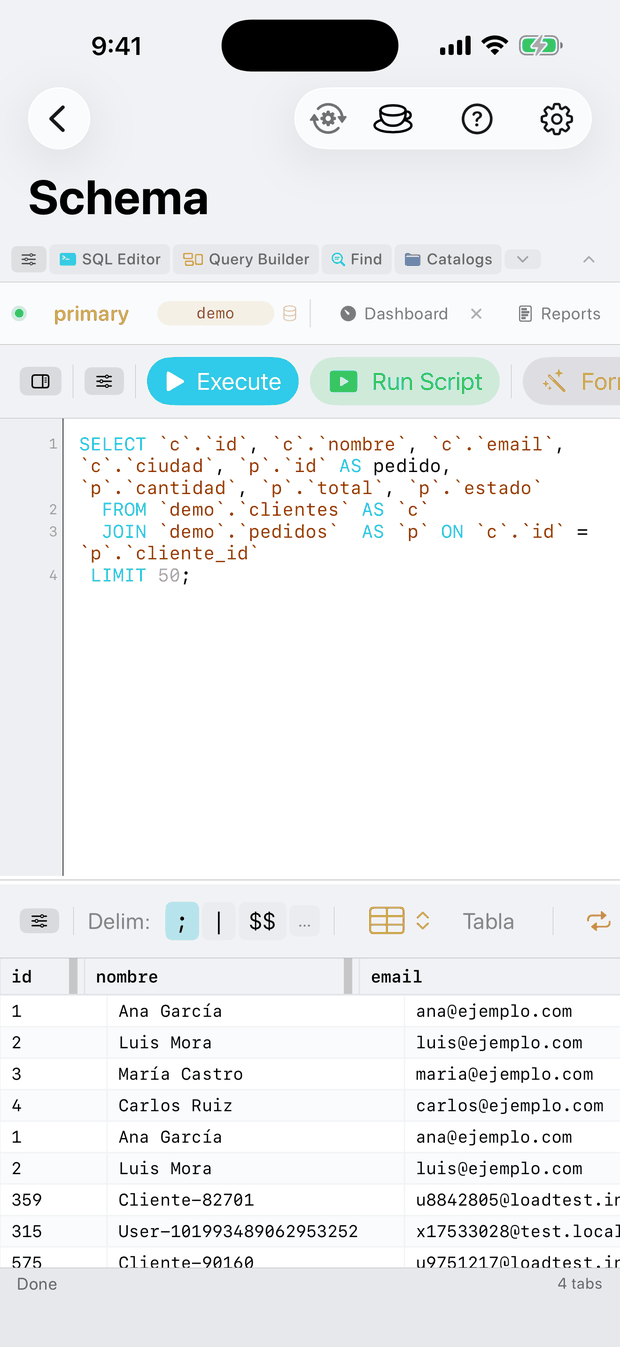620x1347 pixels.
Task: Tap the battery icon in status bar
Action: 541,46
